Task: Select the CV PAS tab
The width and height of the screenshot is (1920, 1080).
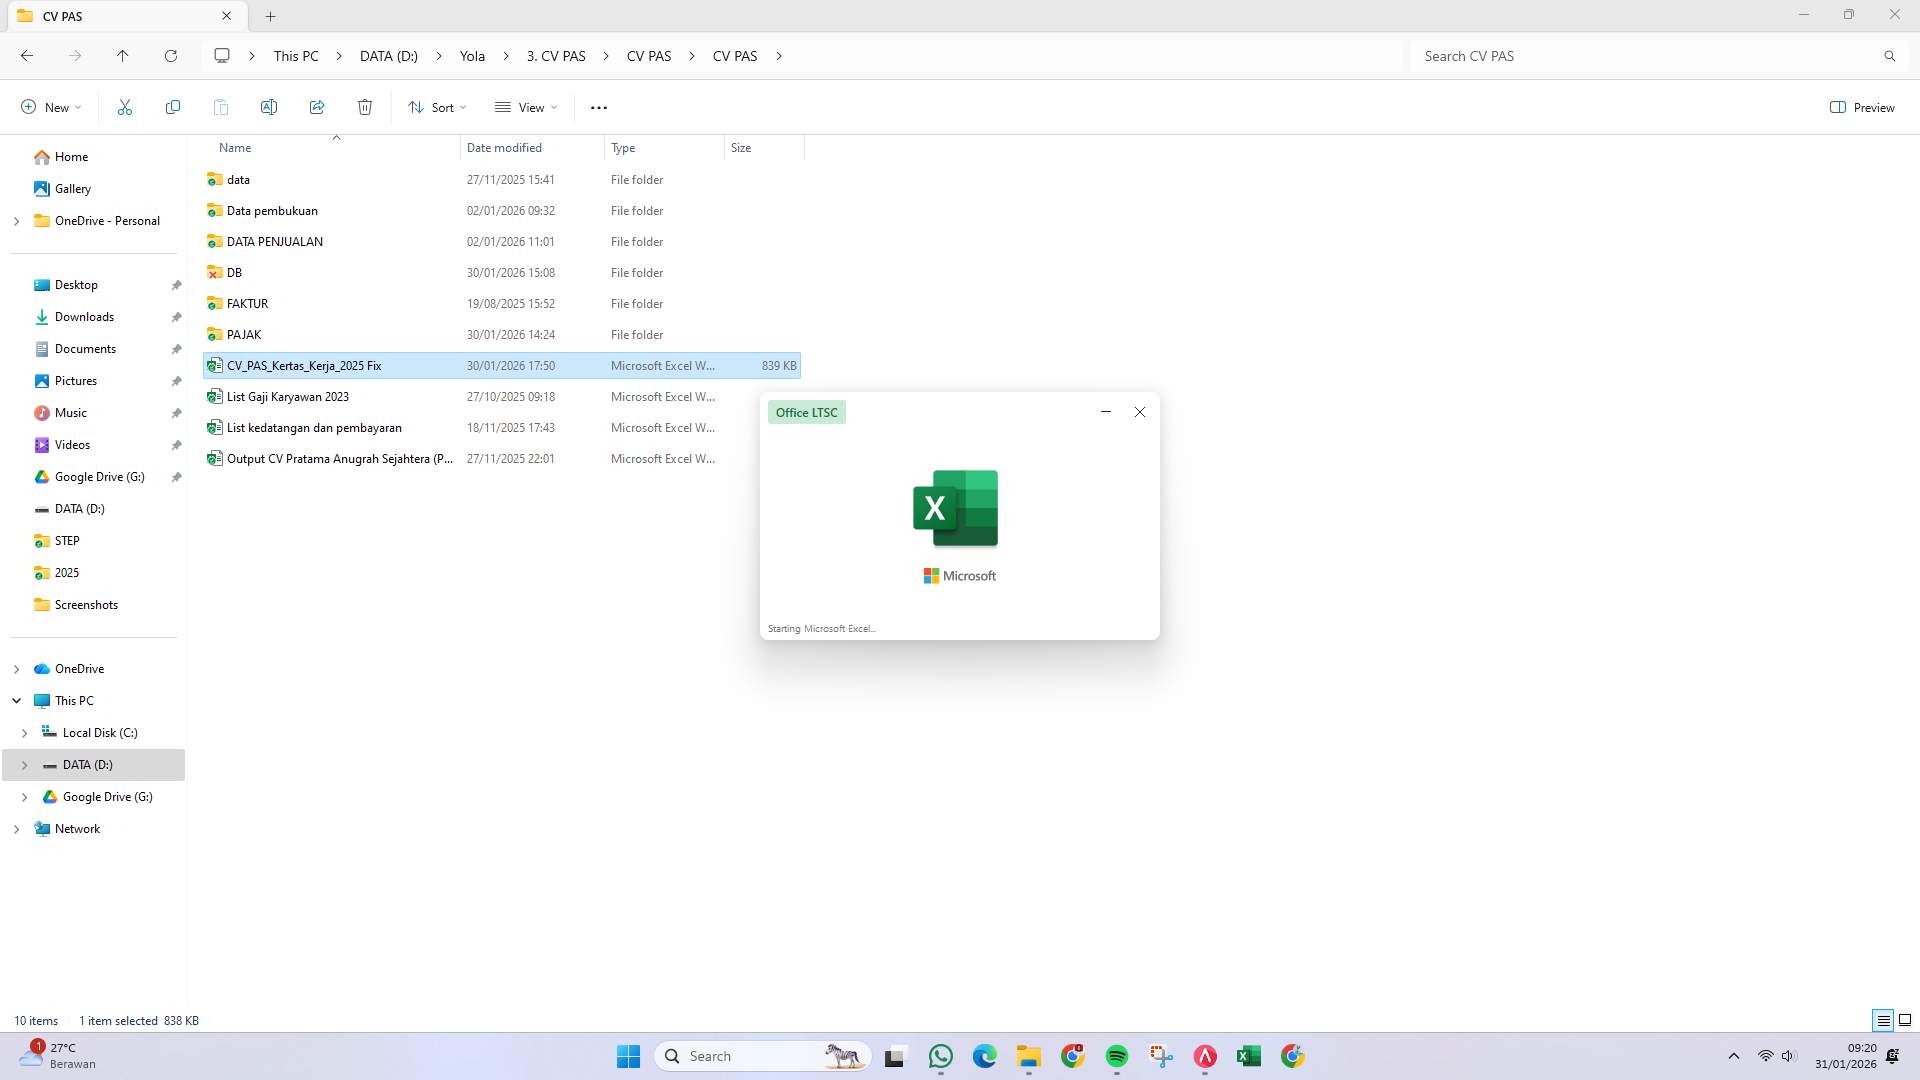Action: [110, 16]
